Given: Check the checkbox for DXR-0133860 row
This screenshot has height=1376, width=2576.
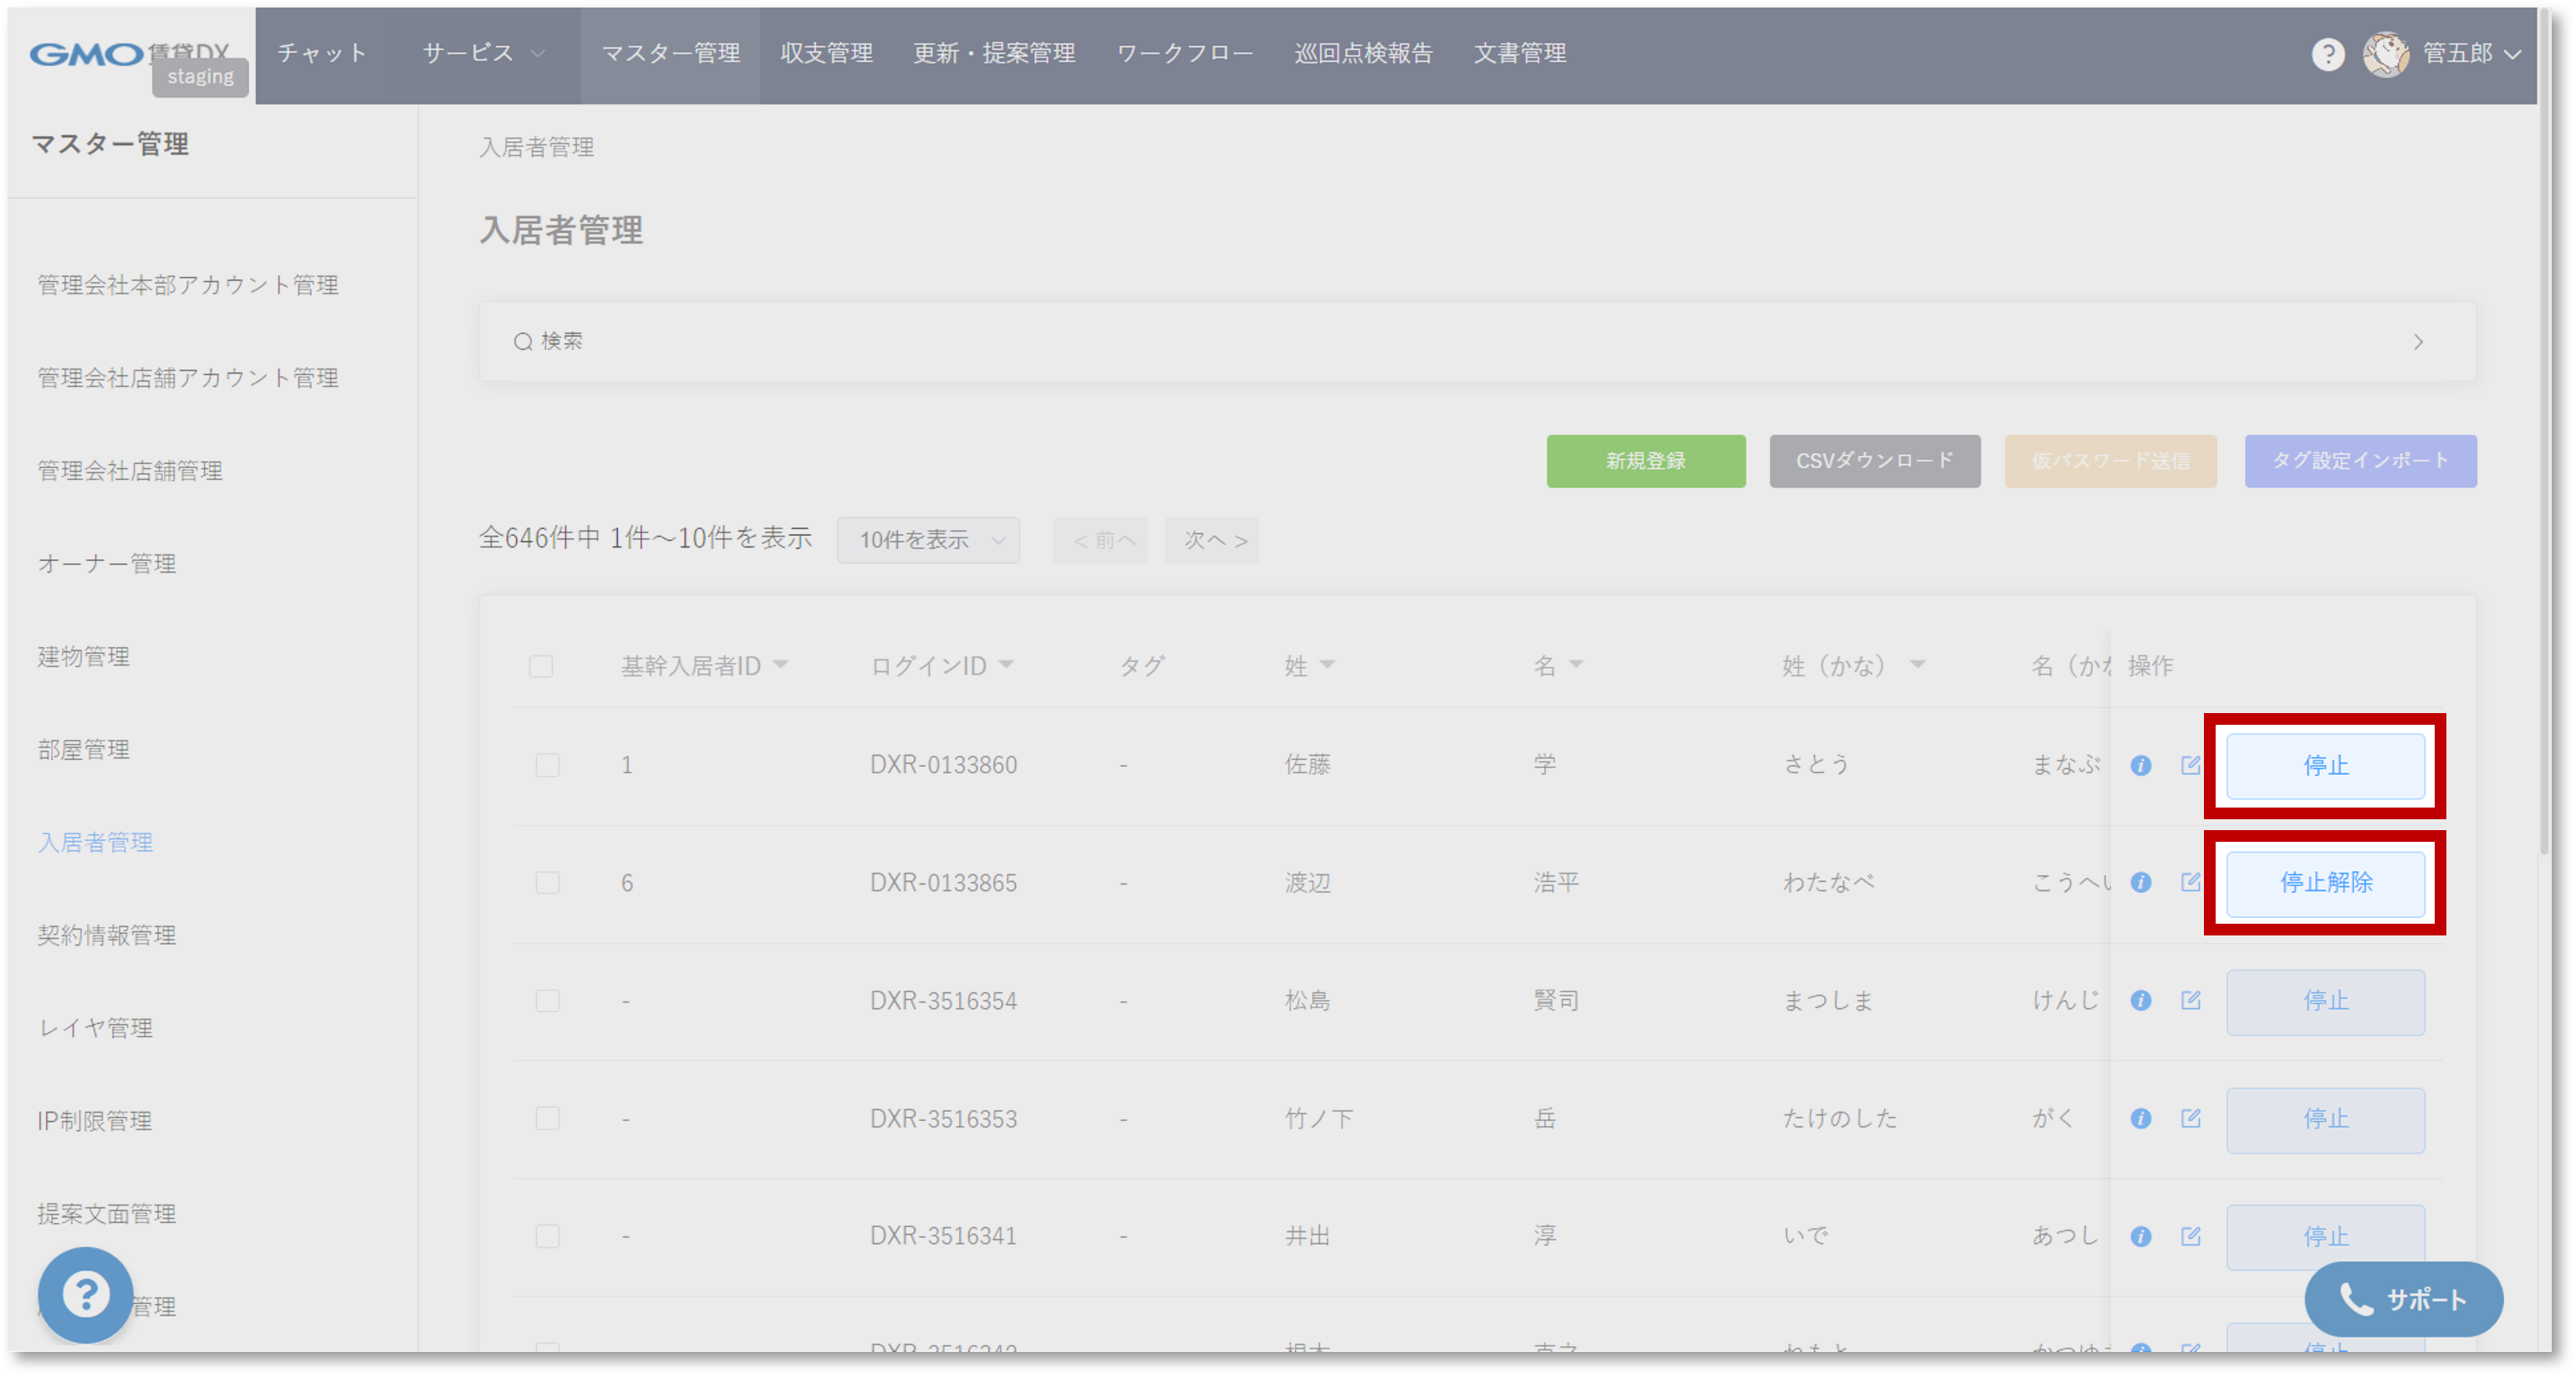Looking at the screenshot, I should coord(547,765).
